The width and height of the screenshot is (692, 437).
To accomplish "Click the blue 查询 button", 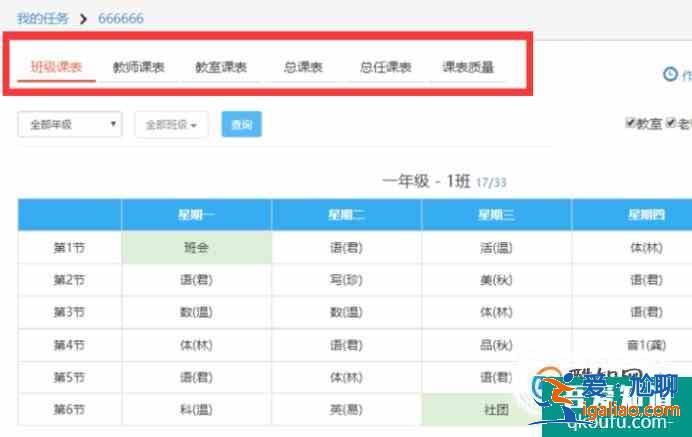I will pos(241,124).
